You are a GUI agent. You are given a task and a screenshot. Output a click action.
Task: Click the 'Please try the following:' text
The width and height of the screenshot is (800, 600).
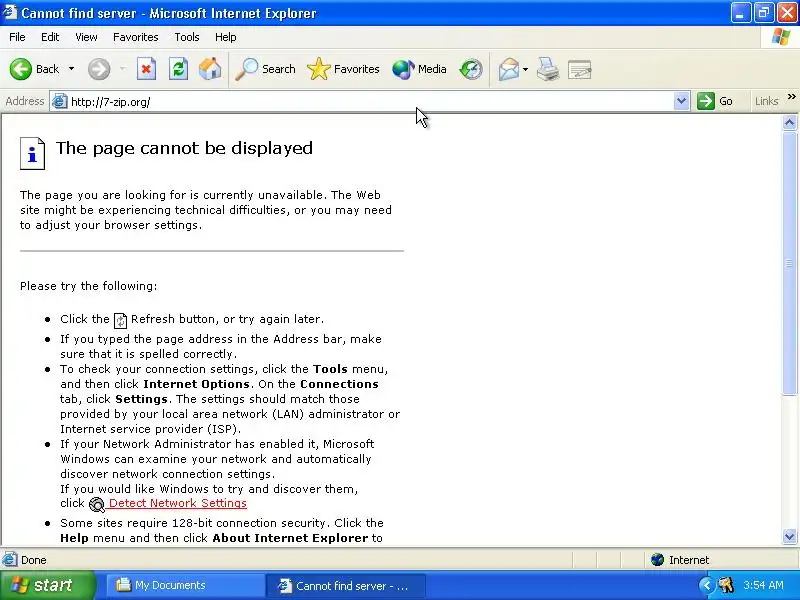click(89, 286)
